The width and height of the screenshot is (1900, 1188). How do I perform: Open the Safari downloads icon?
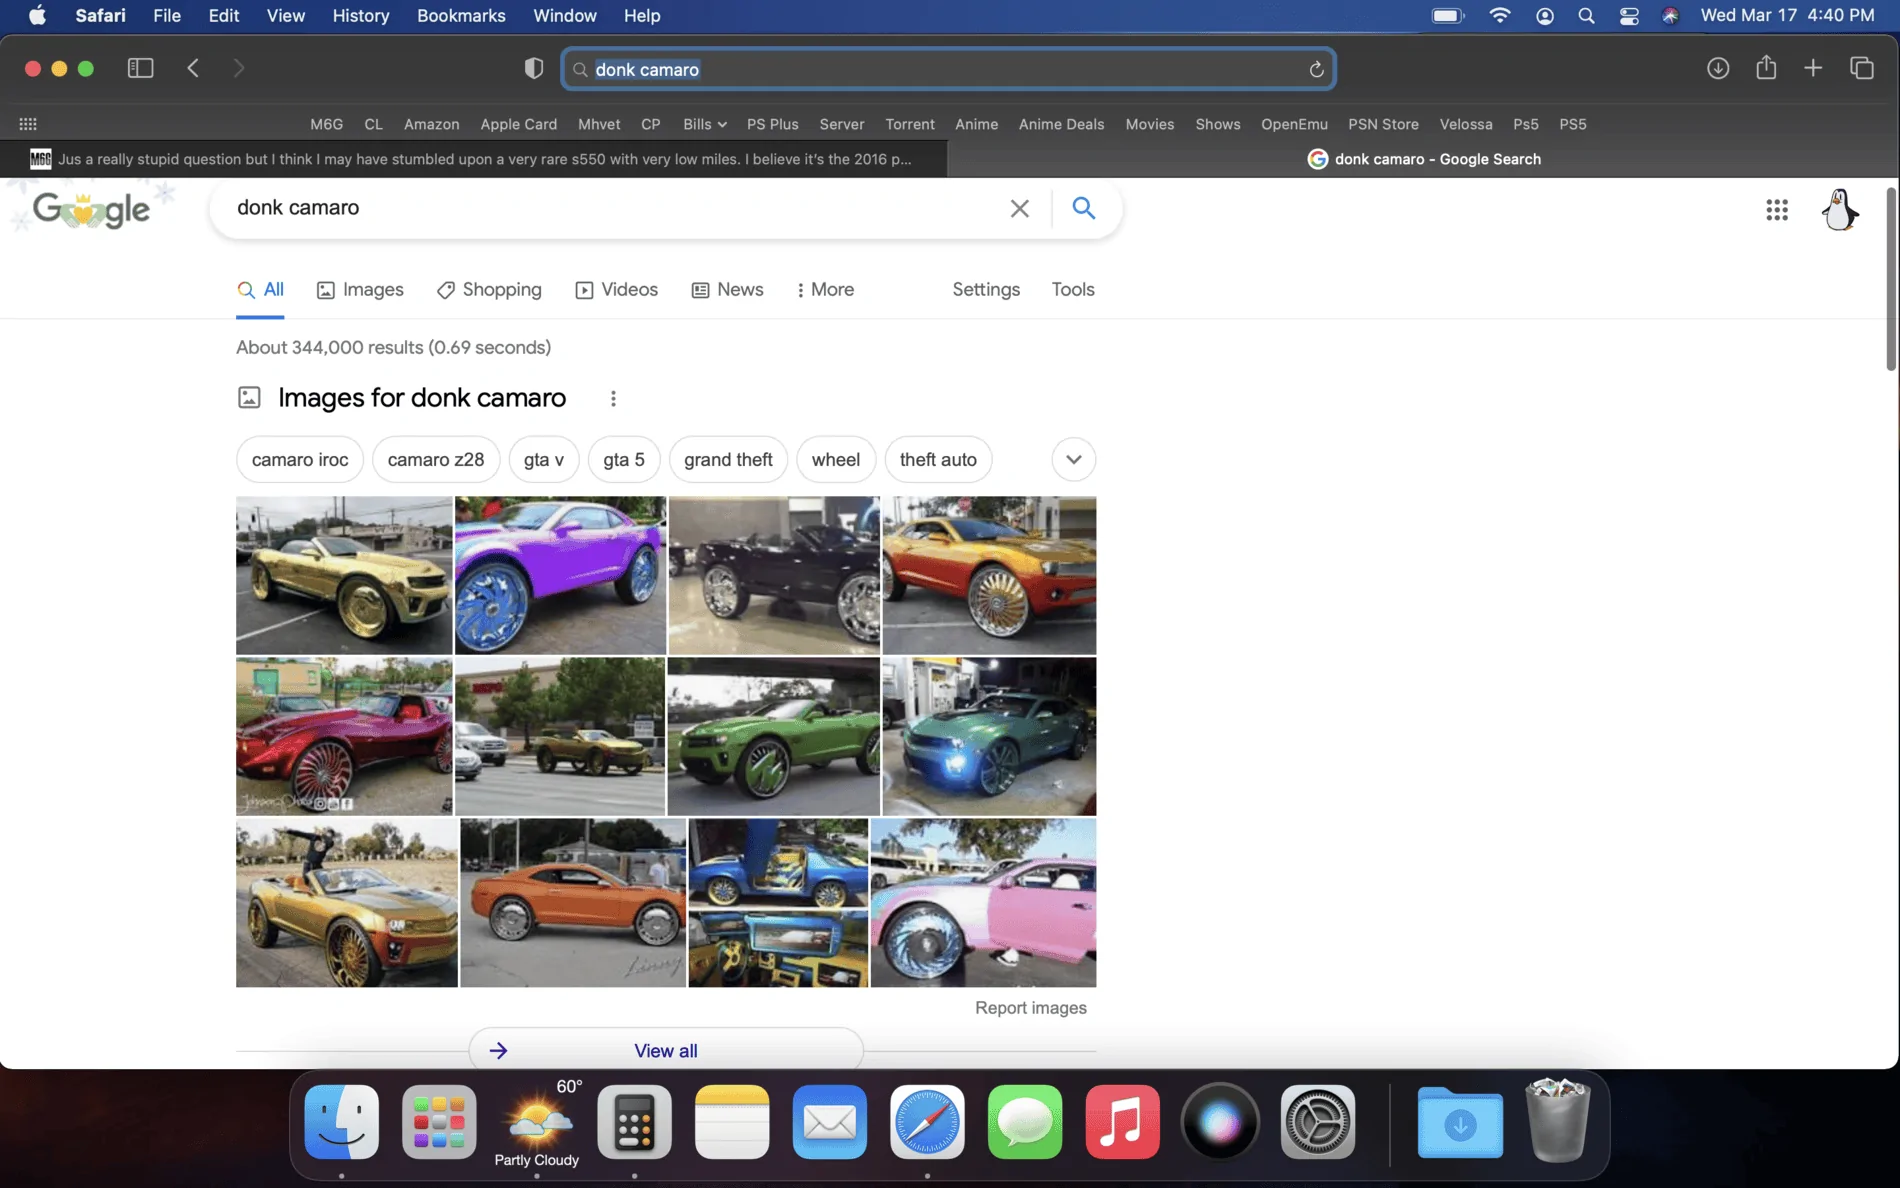[1718, 68]
